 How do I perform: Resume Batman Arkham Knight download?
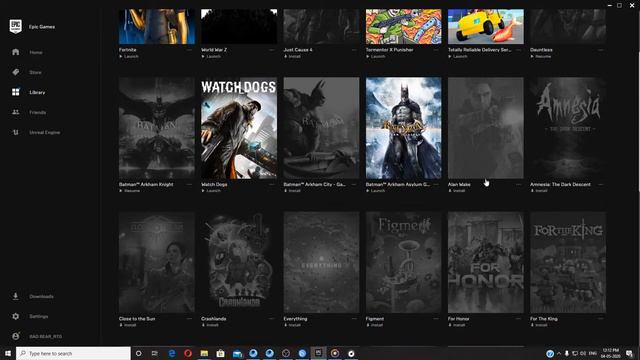point(130,191)
